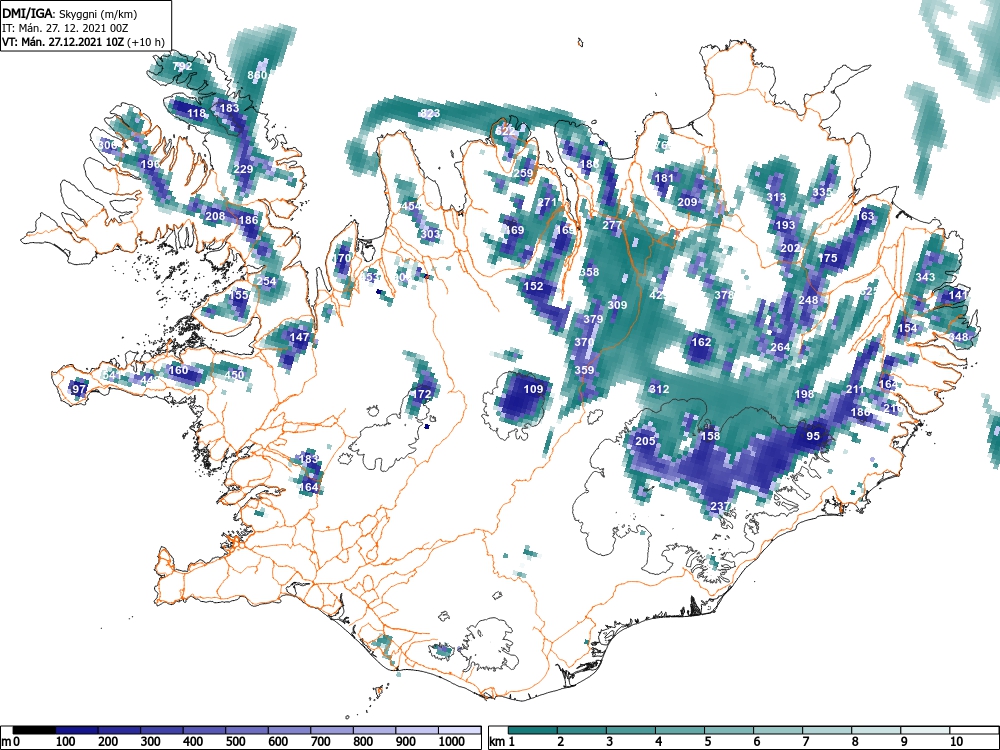This screenshot has width=1000, height=750.
Task: Click the visibility value 202
Action: 790,247
